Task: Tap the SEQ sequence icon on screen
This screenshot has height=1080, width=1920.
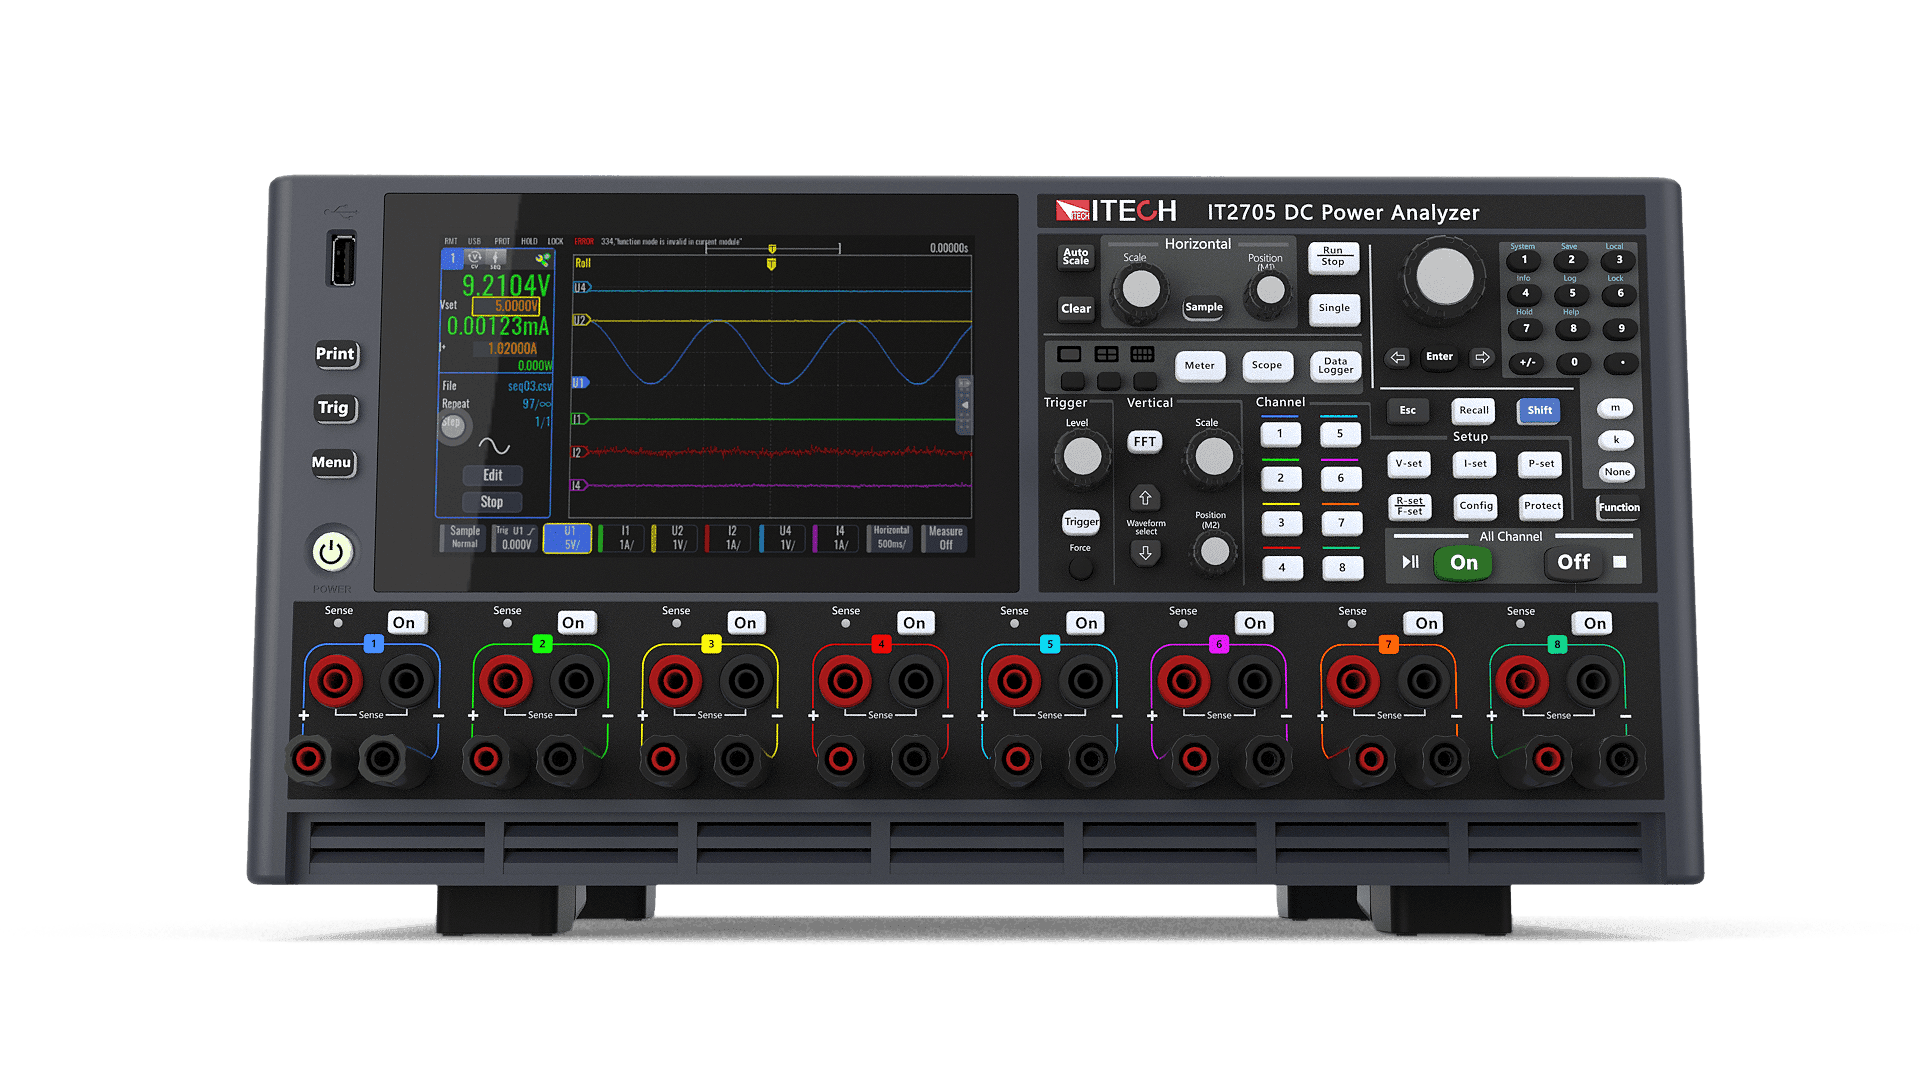Action: pyautogui.click(x=495, y=259)
